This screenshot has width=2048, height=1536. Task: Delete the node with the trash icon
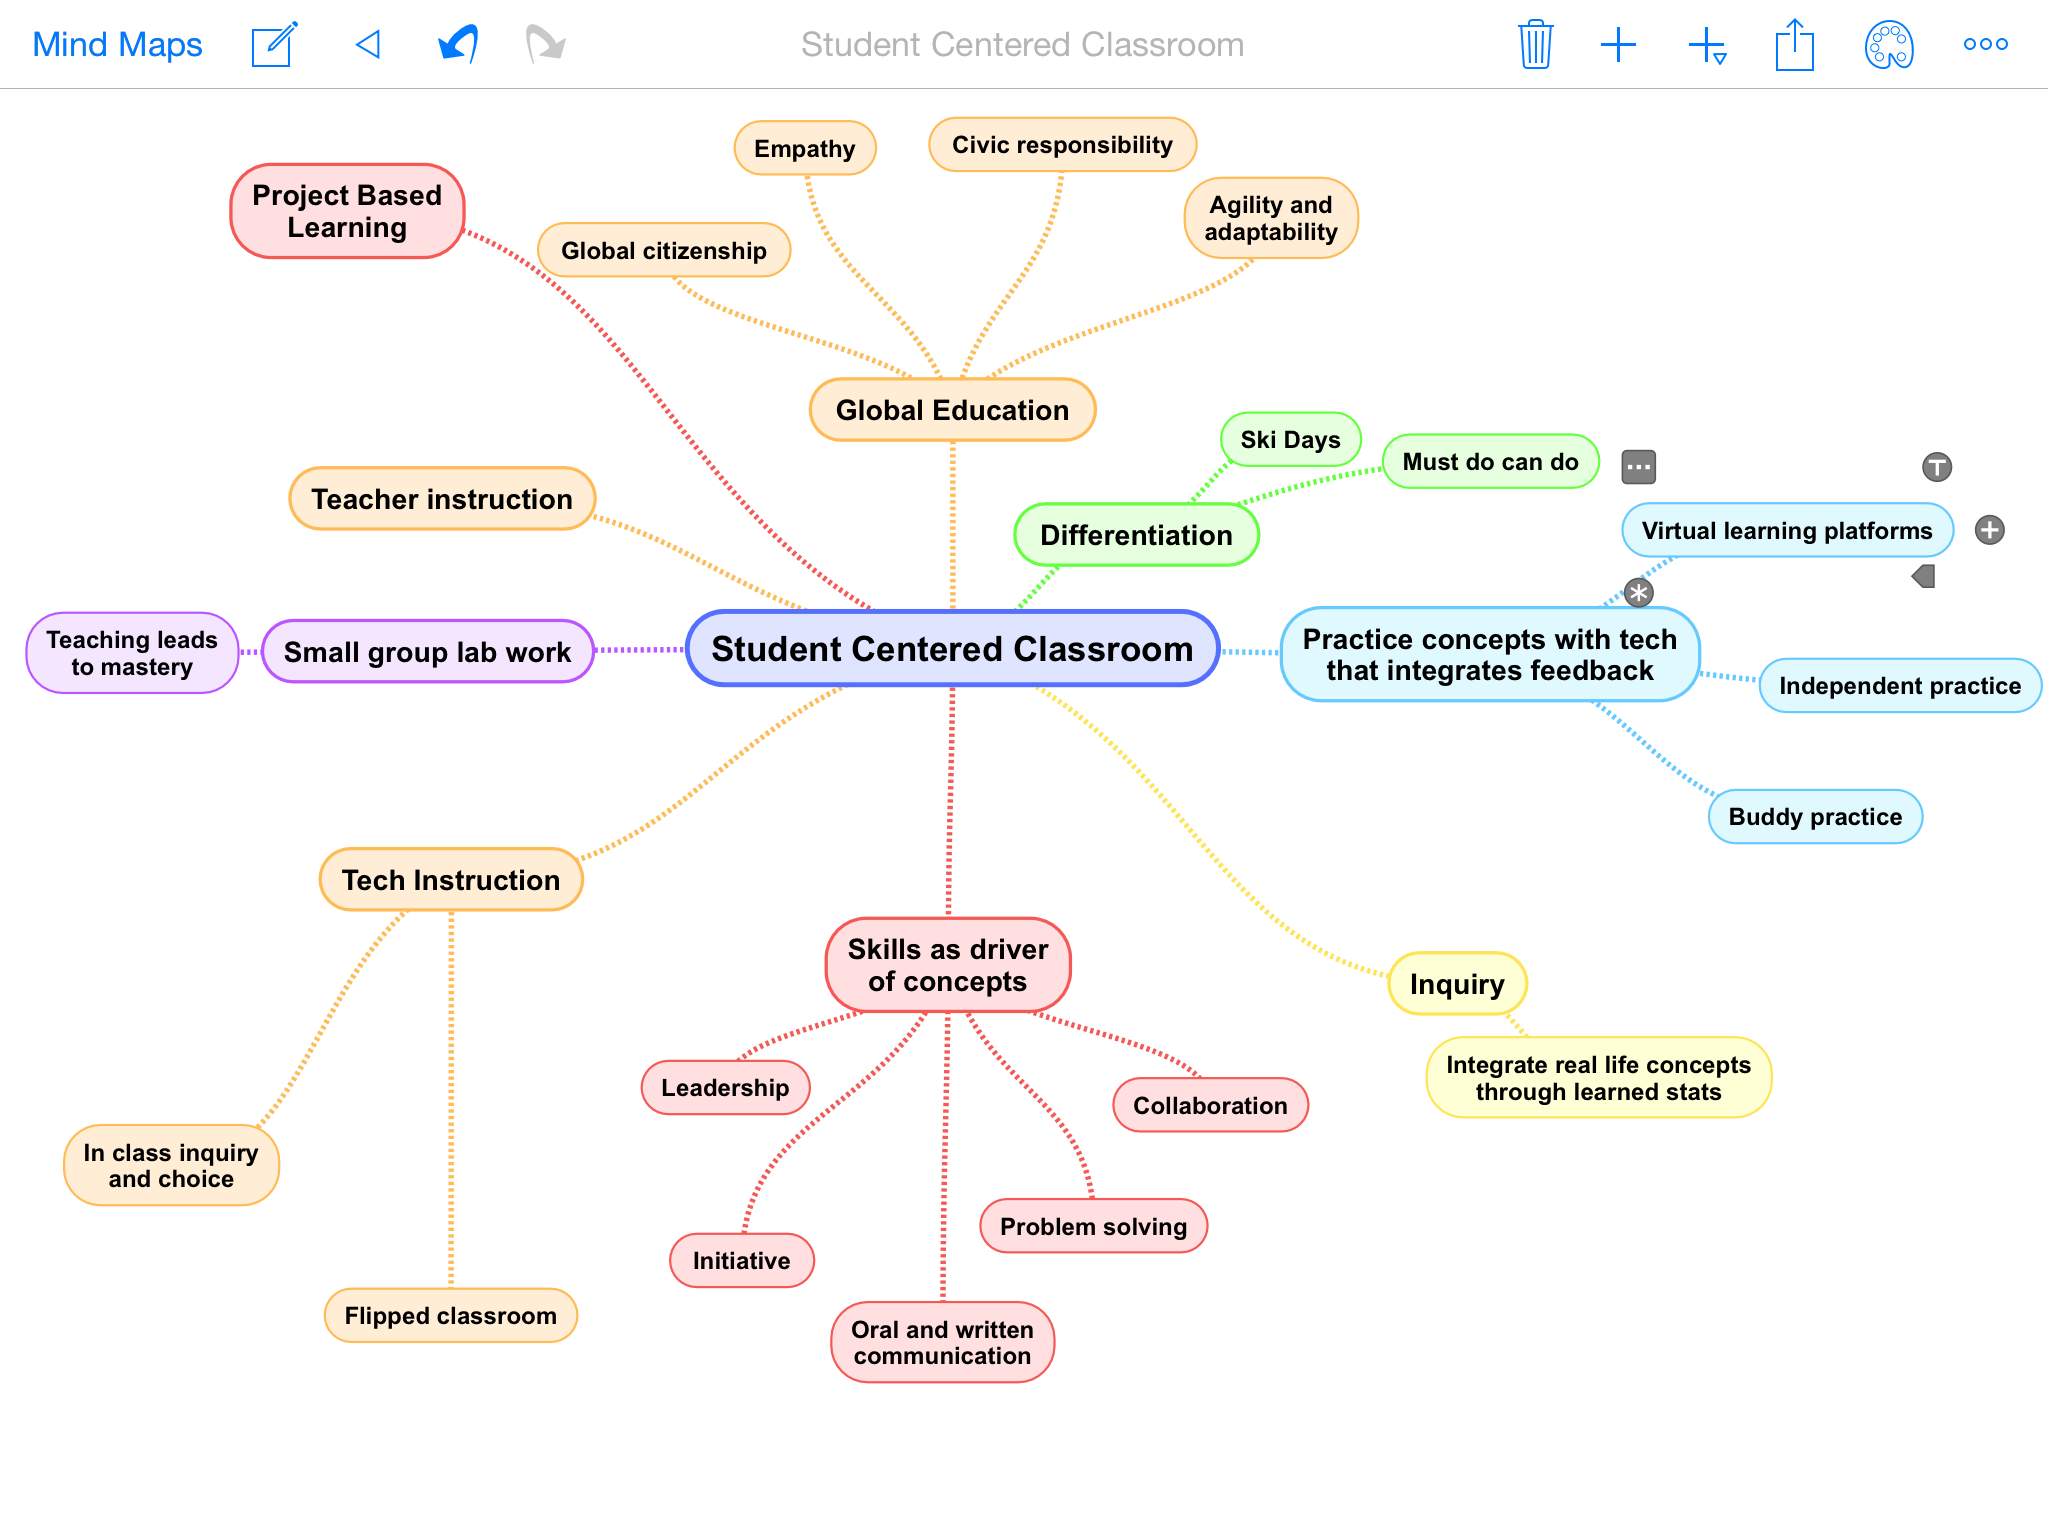(x=1535, y=44)
